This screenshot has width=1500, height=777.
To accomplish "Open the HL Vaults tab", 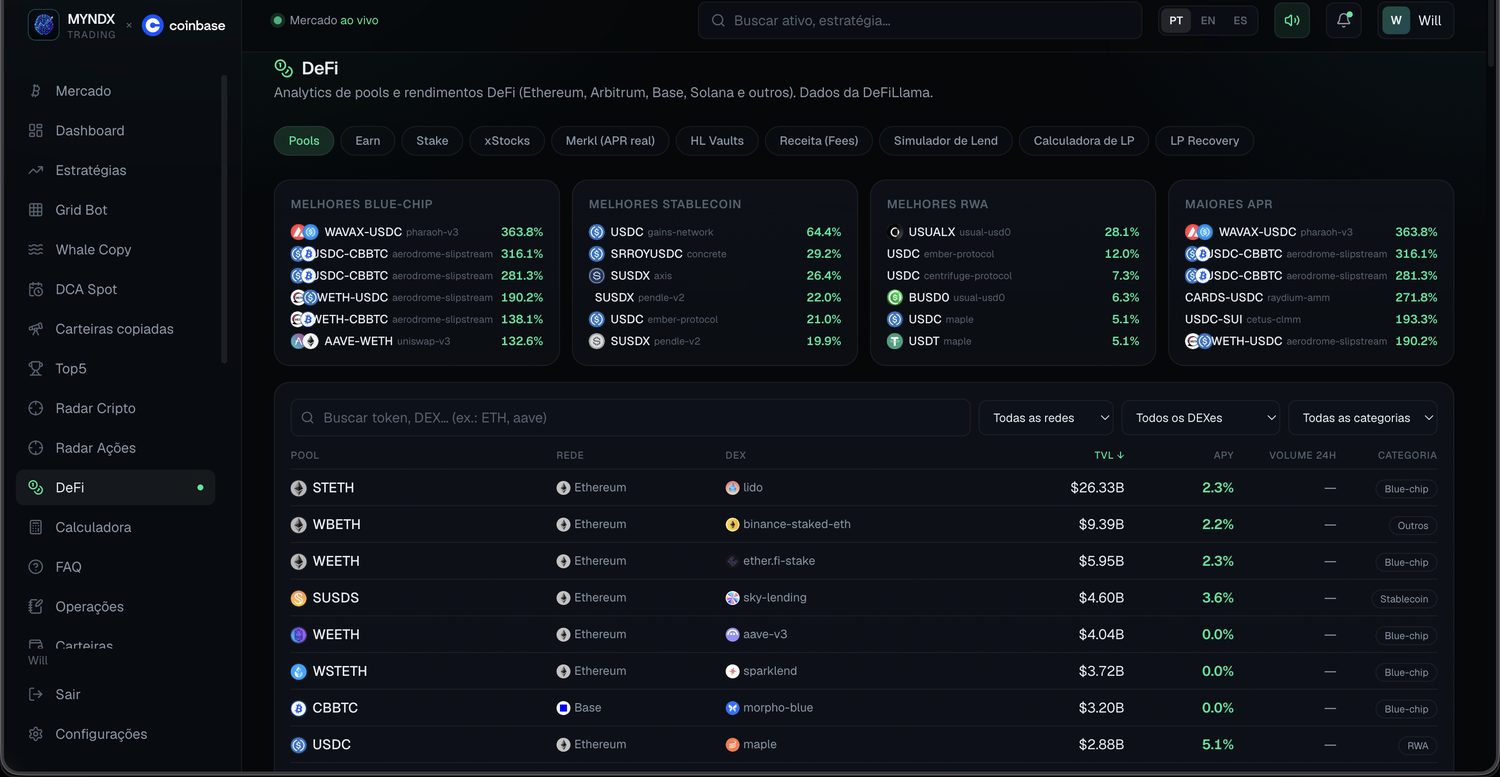I will [x=717, y=141].
